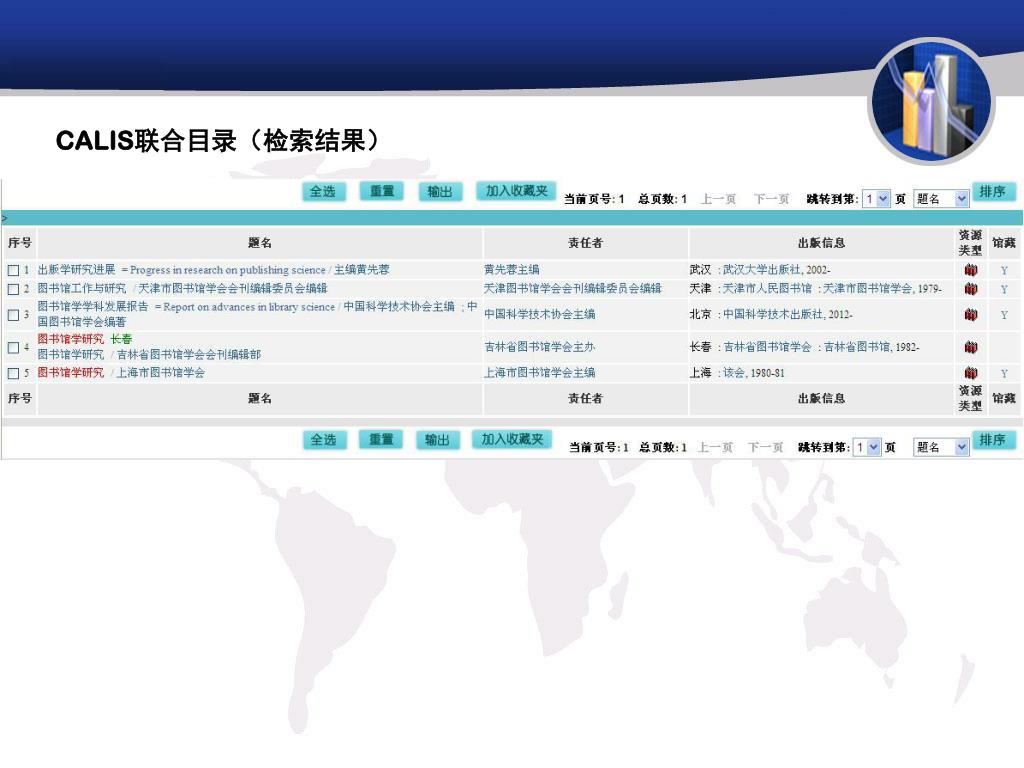Check the checkbox for result 1

[x=13, y=270]
